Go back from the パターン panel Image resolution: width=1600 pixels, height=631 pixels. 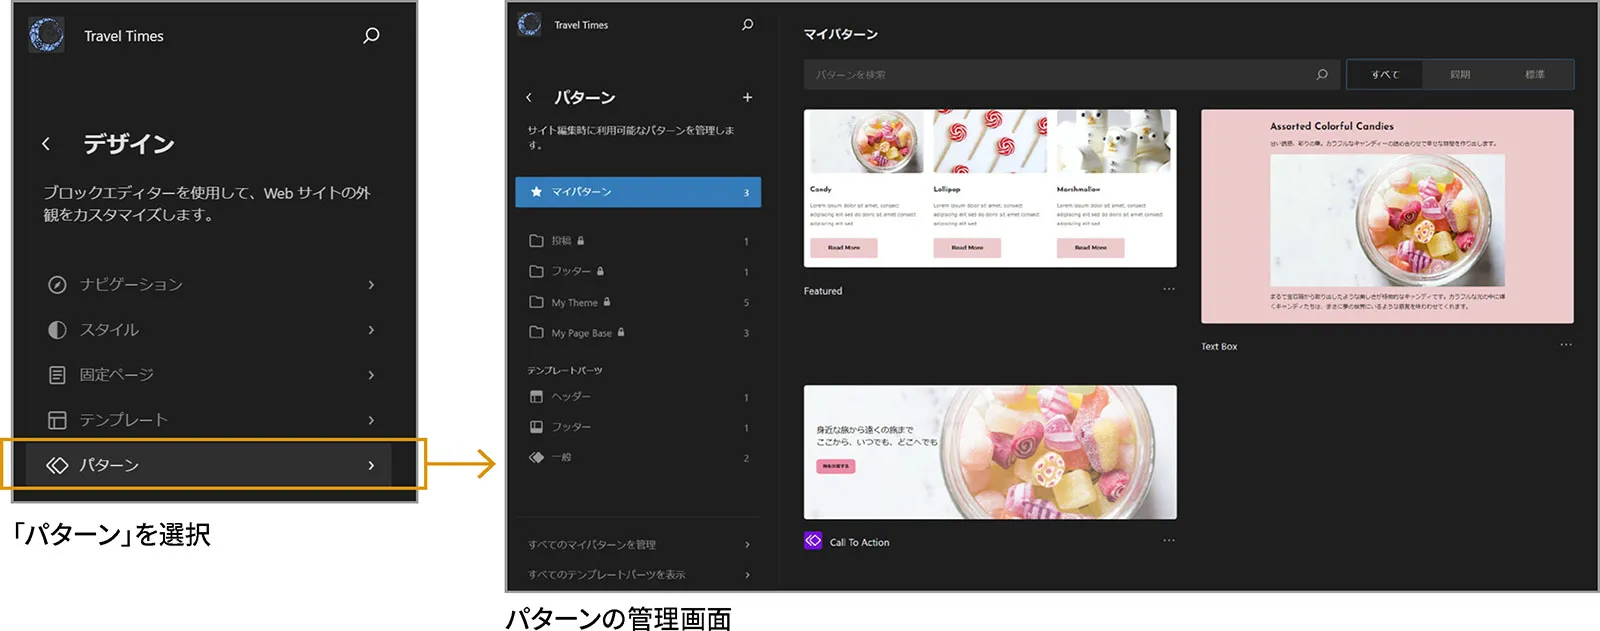coord(529,98)
